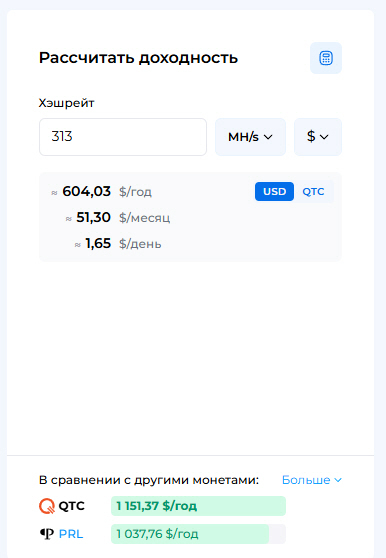The image size is (386, 558).
Task: Switch earnings display to QTC
Action: click(313, 191)
